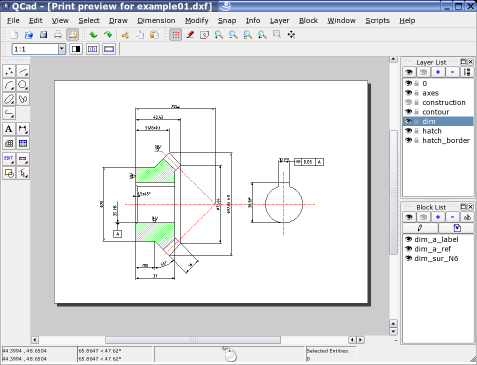This screenshot has width=477, height=365.
Task: Select the hatch tool icon
Action: pos(9,143)
